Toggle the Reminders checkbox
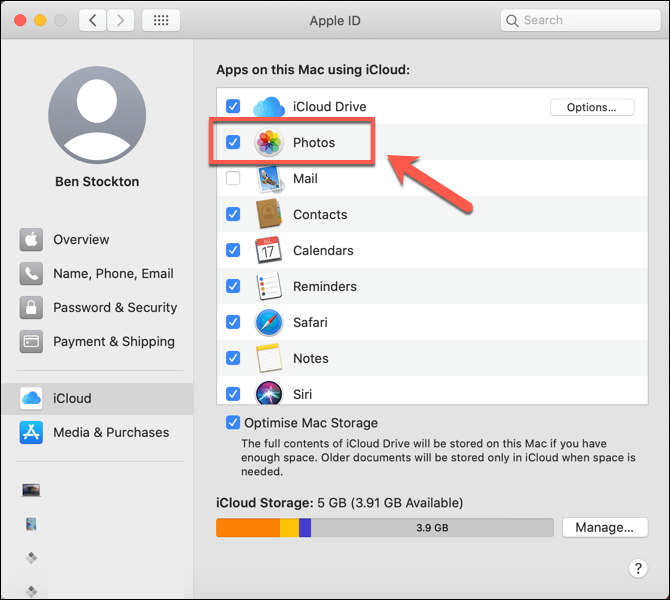 coord(233,286)
